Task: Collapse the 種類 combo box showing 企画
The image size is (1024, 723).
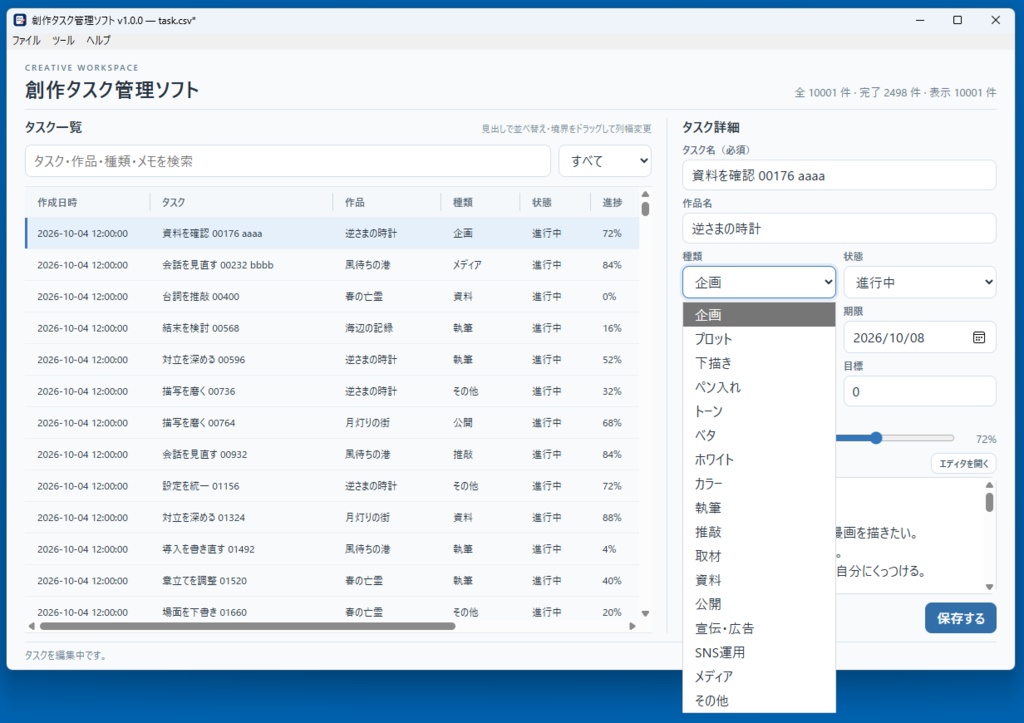Action: coord(759,282)
